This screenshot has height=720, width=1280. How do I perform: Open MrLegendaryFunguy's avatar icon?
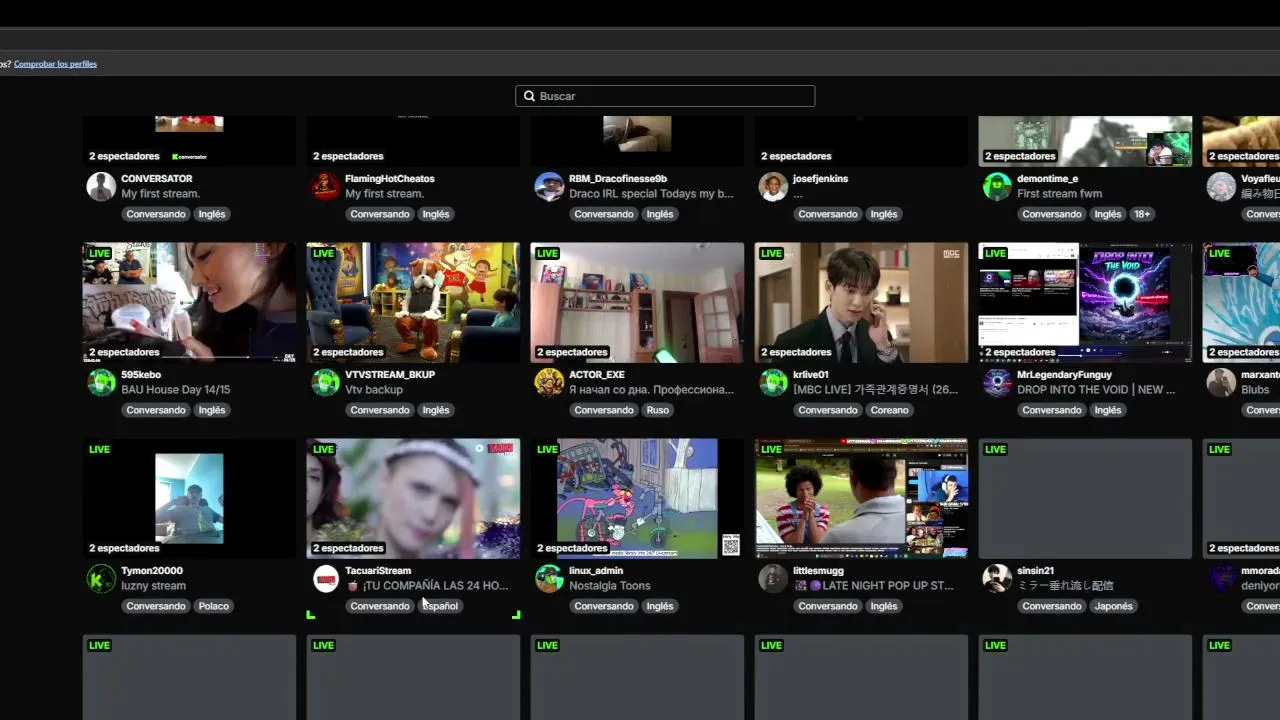point(997,382)
